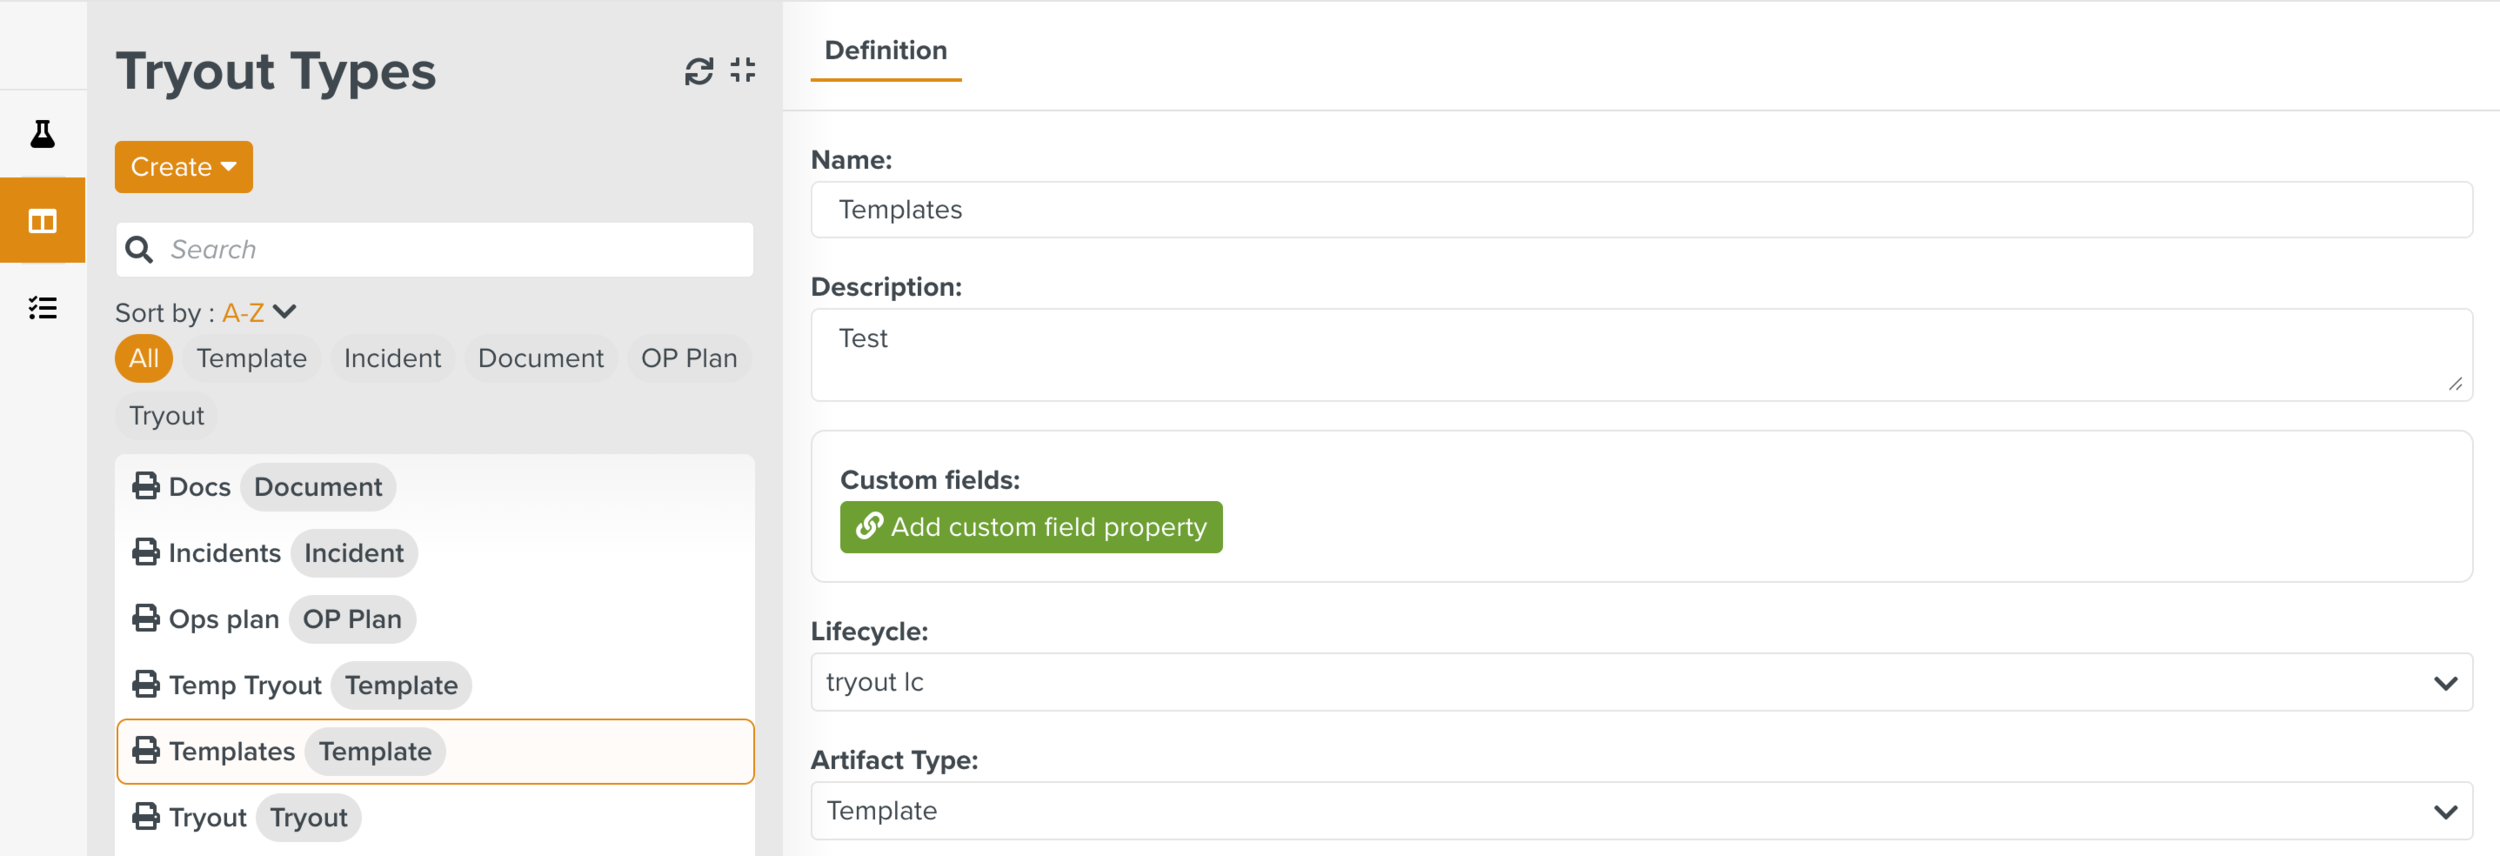Viewport: 2500px width, 856px height.
Task: Click the collapse panel icon
Action: tap(743, 70)
